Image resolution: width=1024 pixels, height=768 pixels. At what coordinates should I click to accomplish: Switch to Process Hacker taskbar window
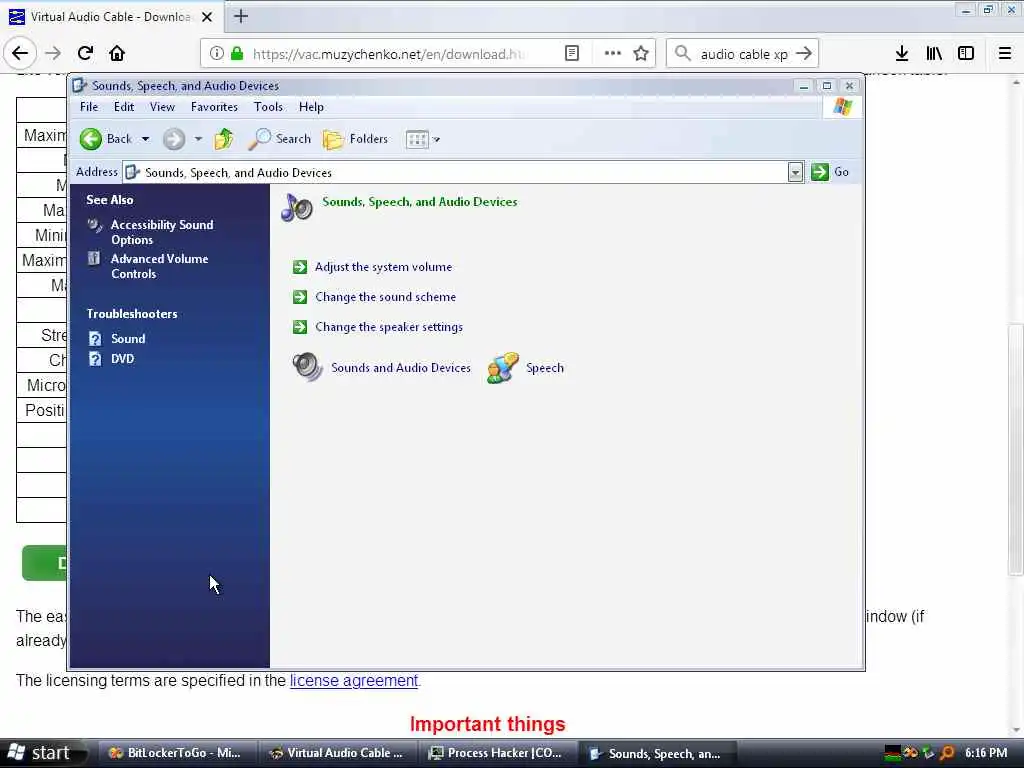click(496, 753)
